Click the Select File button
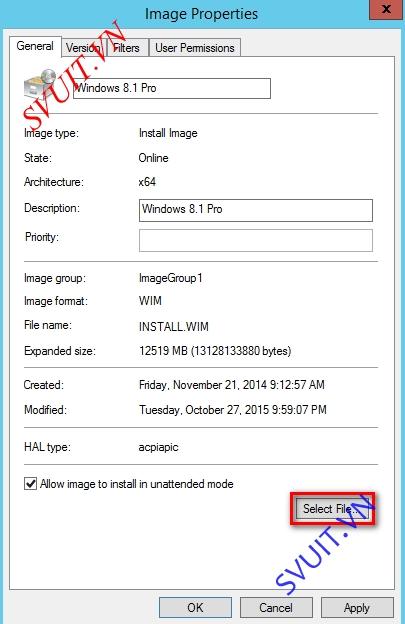The width and height of the screenshot is (405, 624). click(x=333, y=509)
